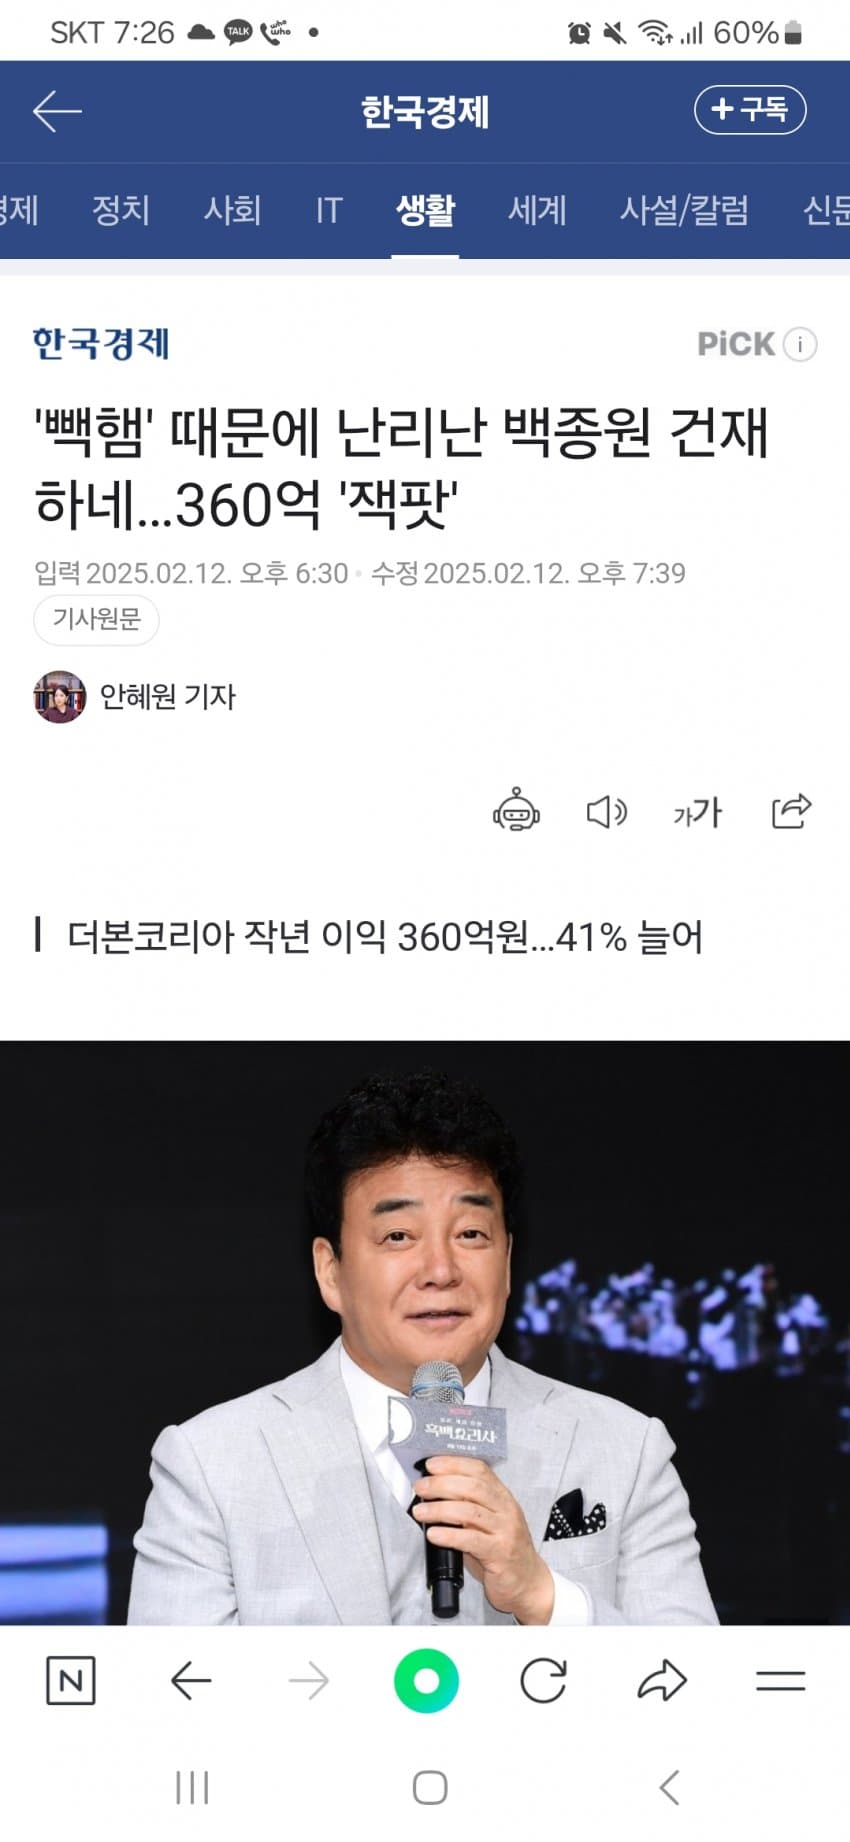Switch to the 정치 tab

[121, 210]
